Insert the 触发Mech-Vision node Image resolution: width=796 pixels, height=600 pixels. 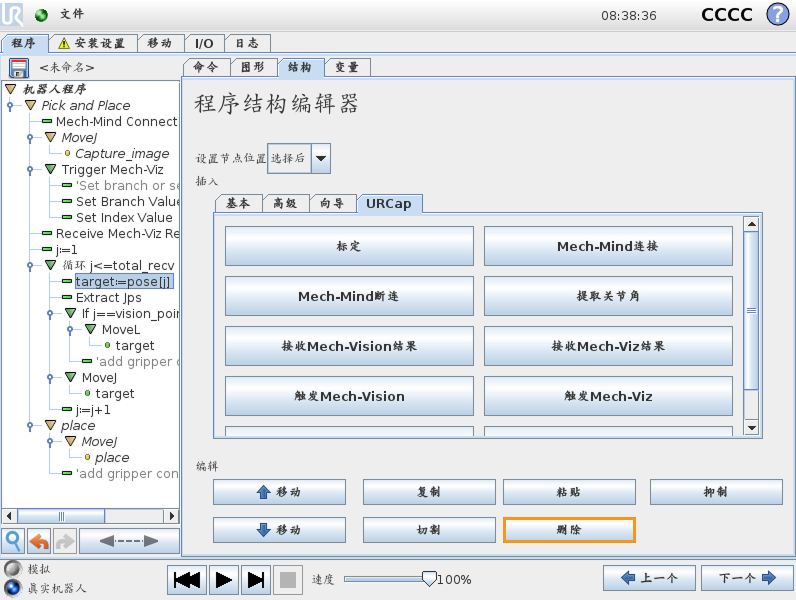click(x=348, y=396)
